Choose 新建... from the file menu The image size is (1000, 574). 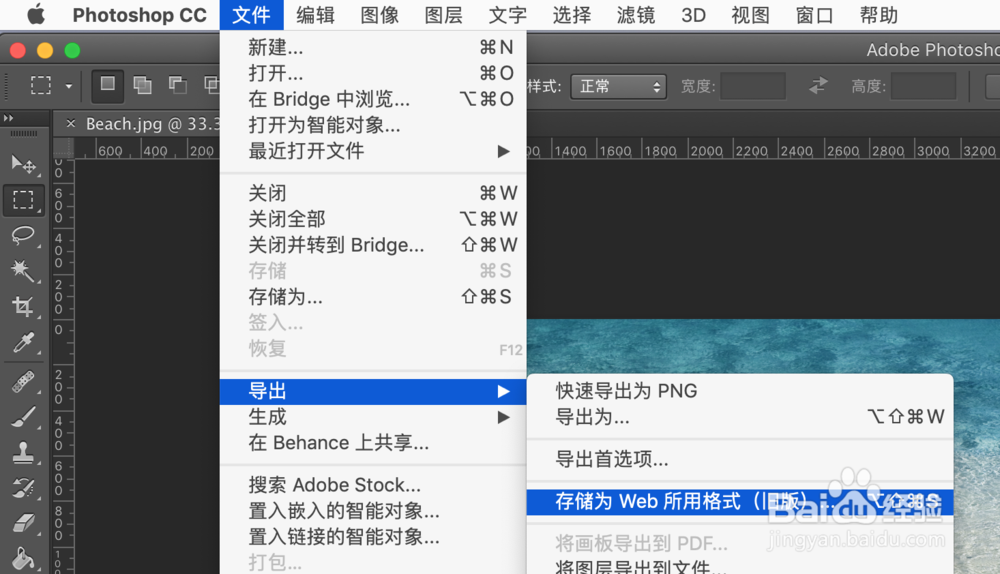[x=373, y=47]
